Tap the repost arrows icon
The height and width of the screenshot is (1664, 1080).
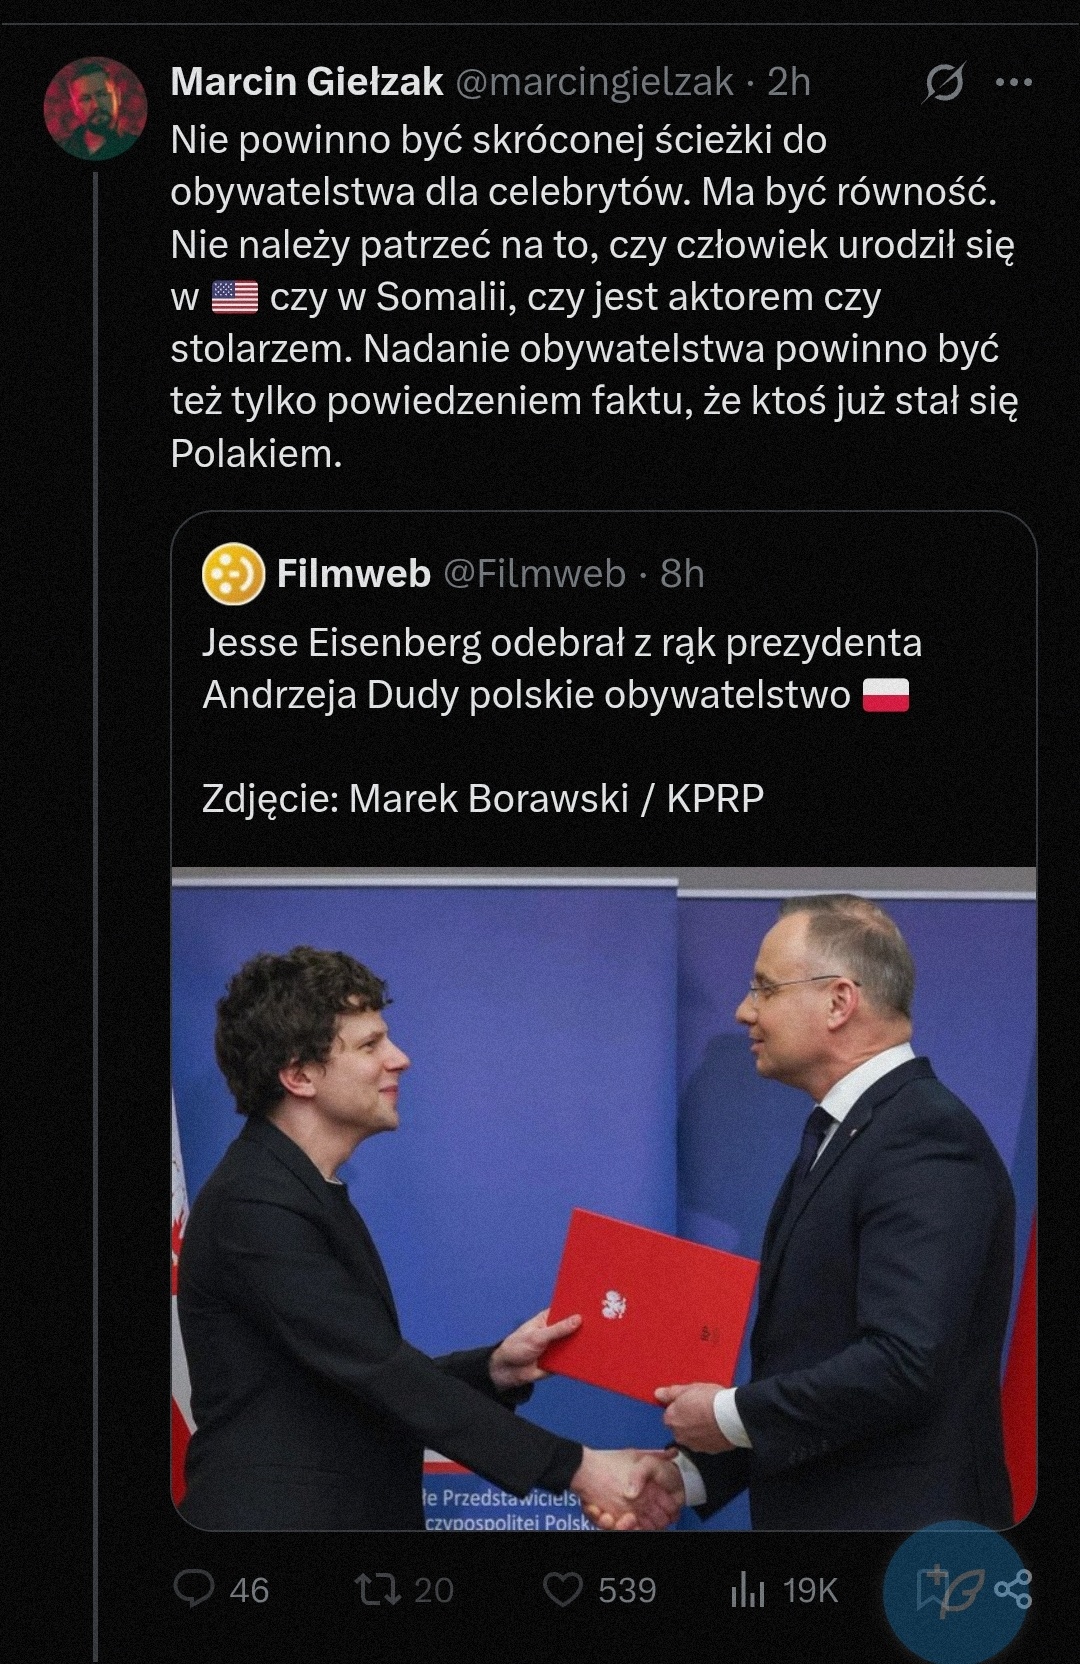coord(377,1588)
